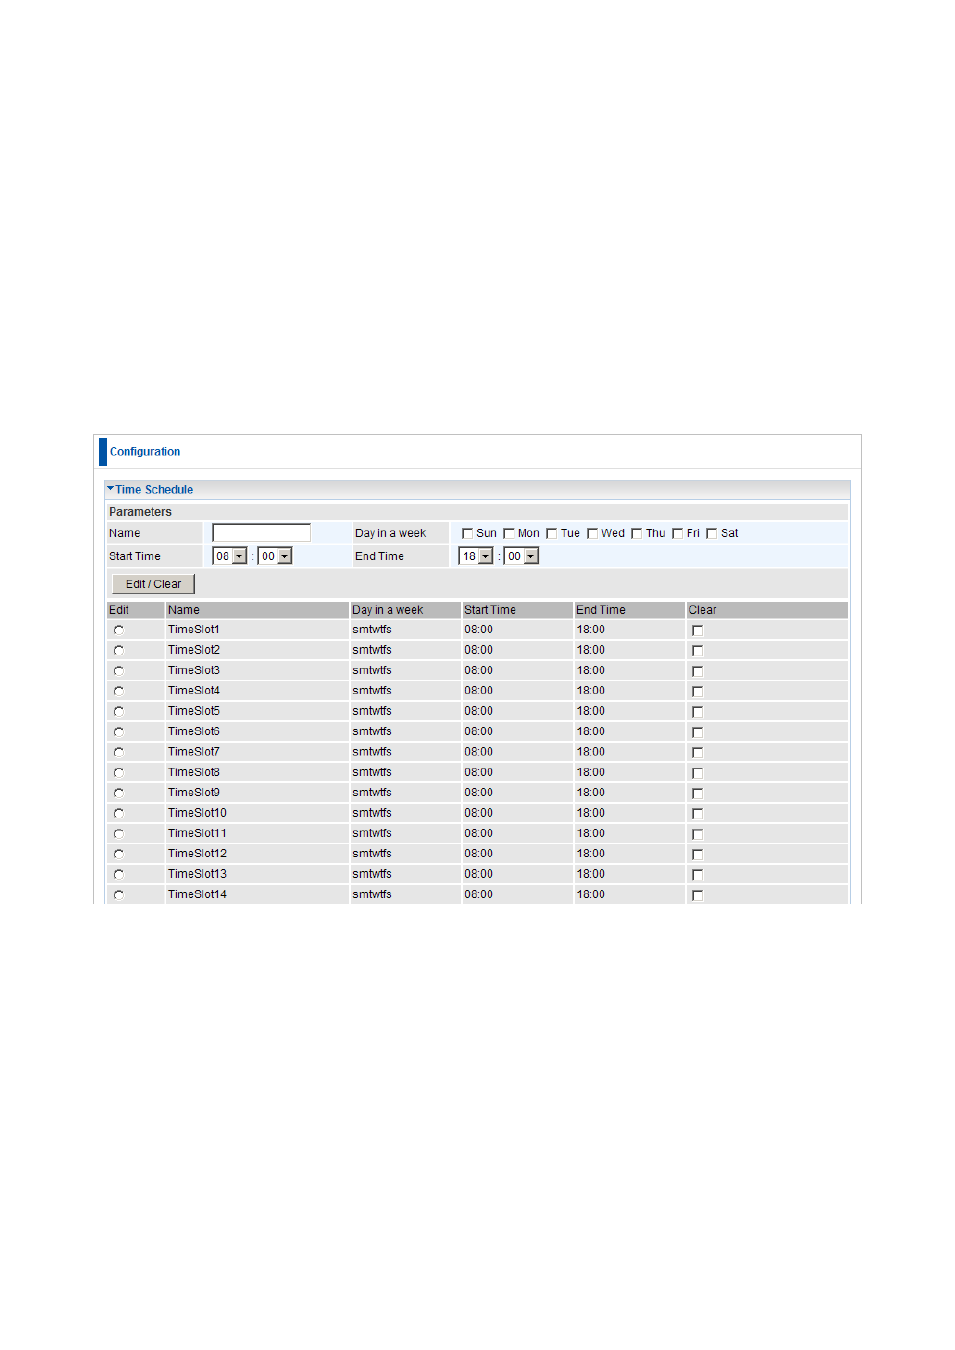This screenshot has height=1350, width=955.
Task: Tick the Clear checkbox for TimeSlot11
Action: pos(697,835)
